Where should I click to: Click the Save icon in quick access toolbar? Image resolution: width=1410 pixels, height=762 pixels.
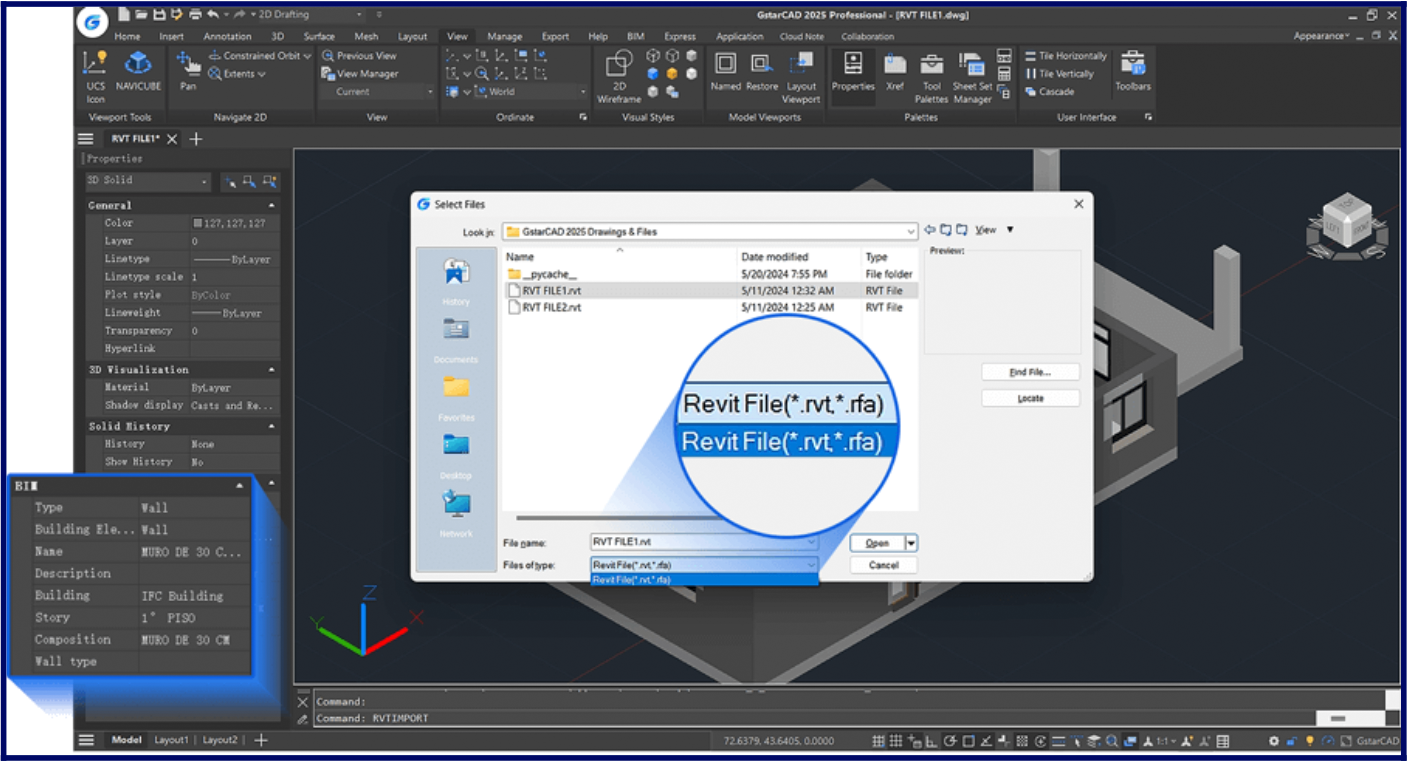point(158,14)
